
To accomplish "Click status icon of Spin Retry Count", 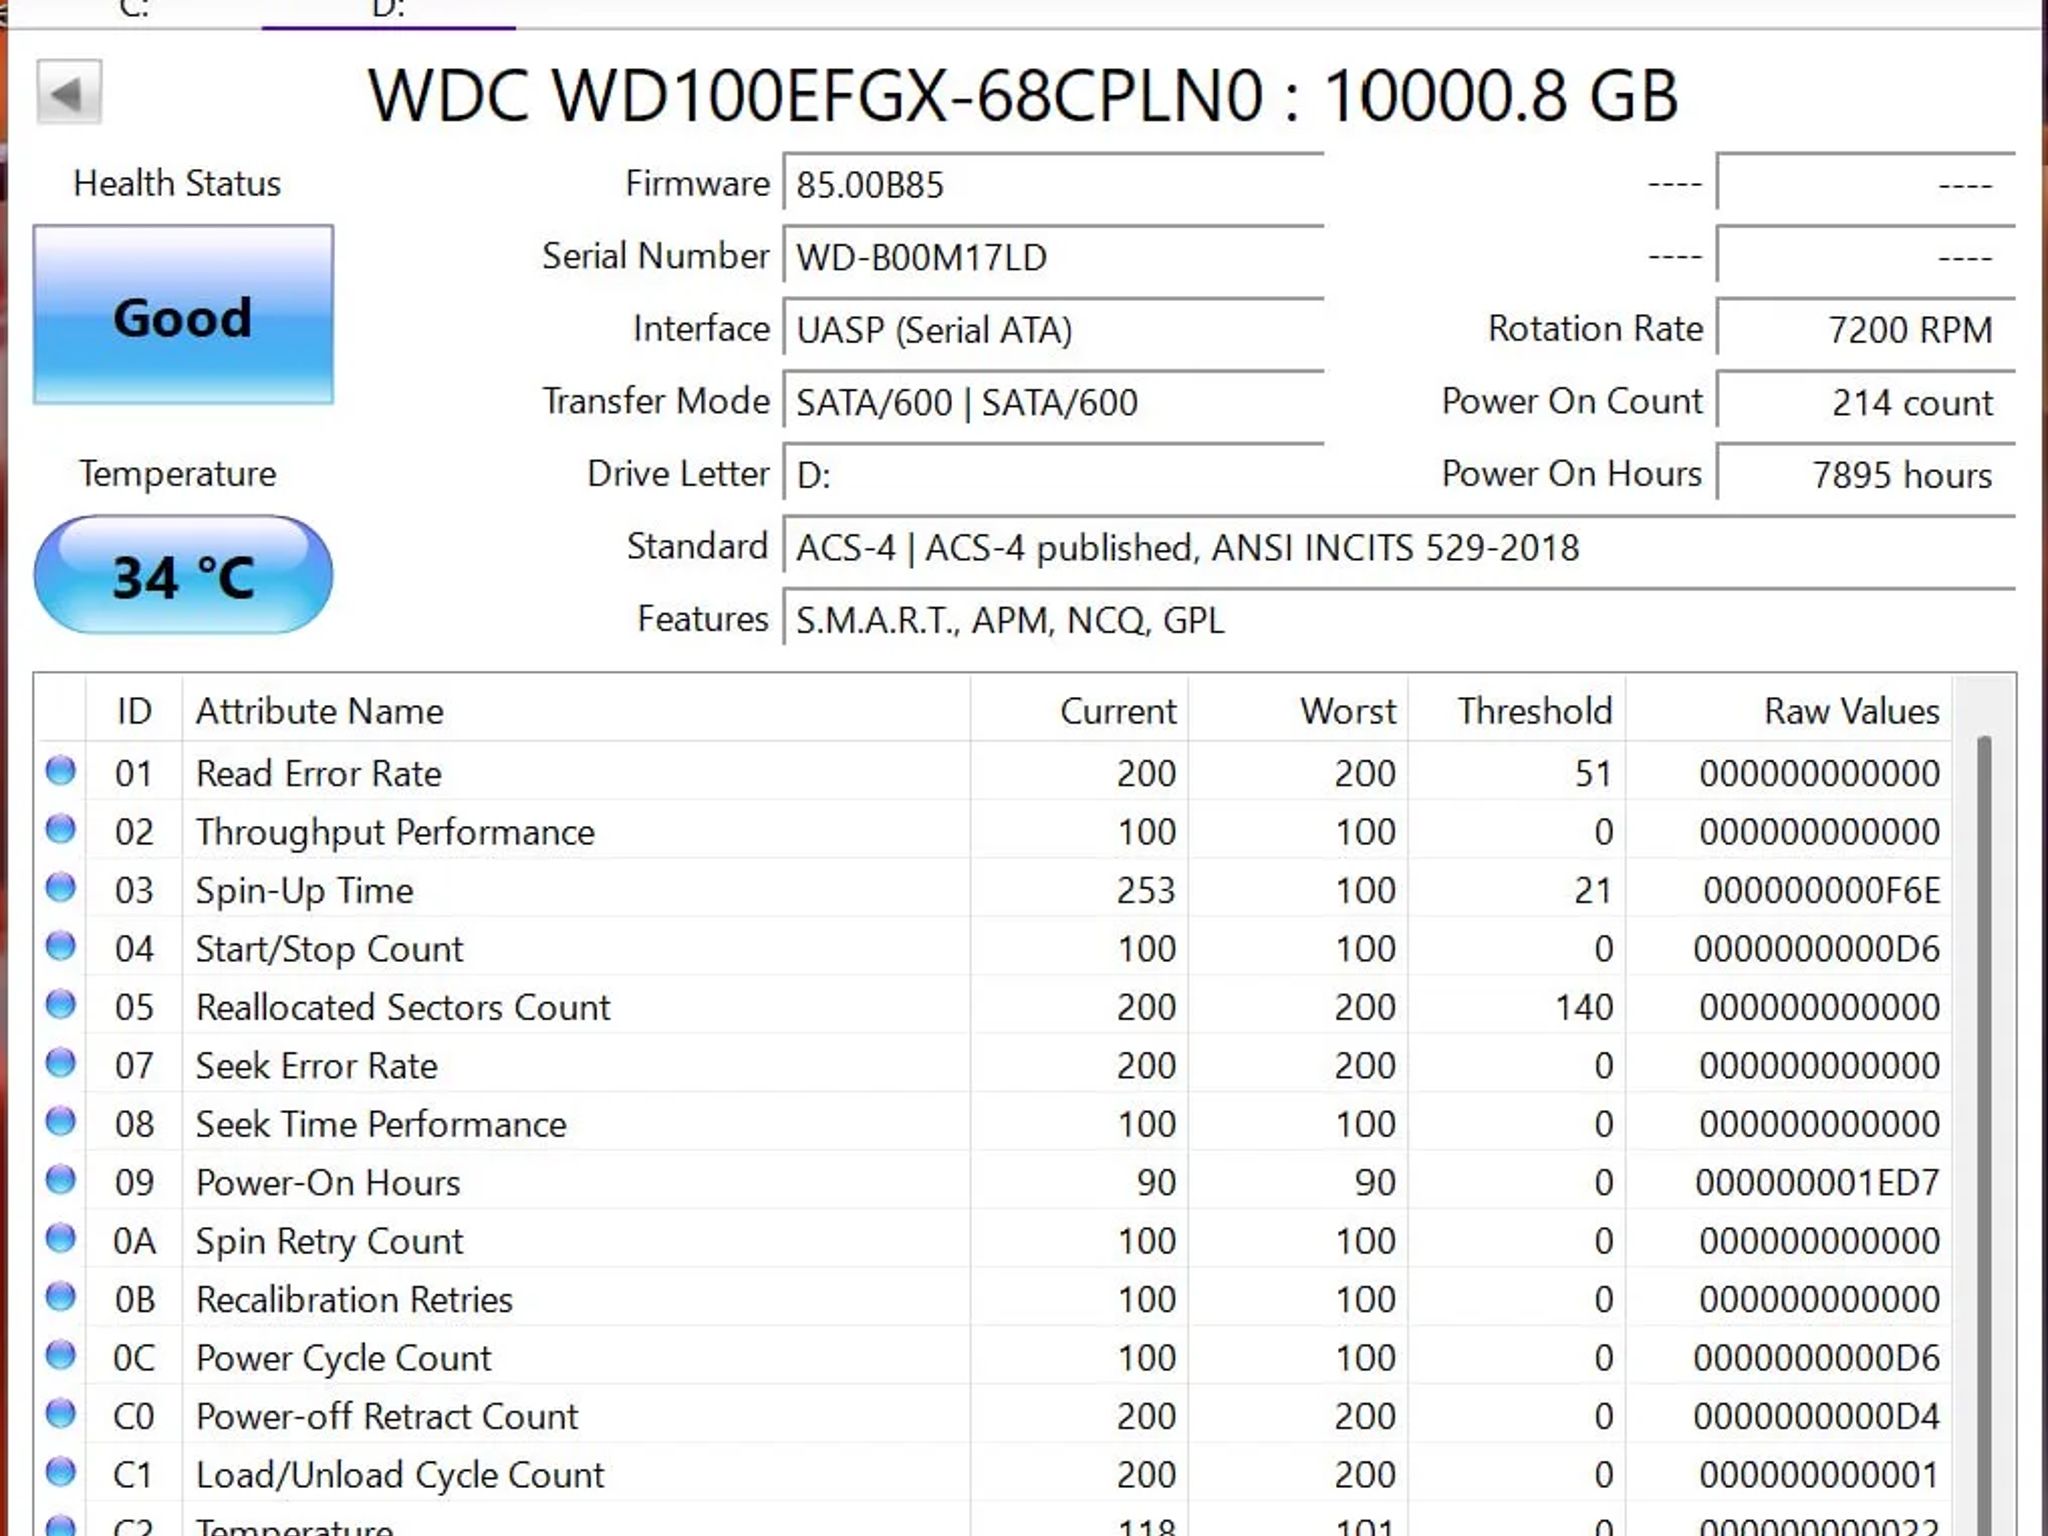I will click(61, 1239).
